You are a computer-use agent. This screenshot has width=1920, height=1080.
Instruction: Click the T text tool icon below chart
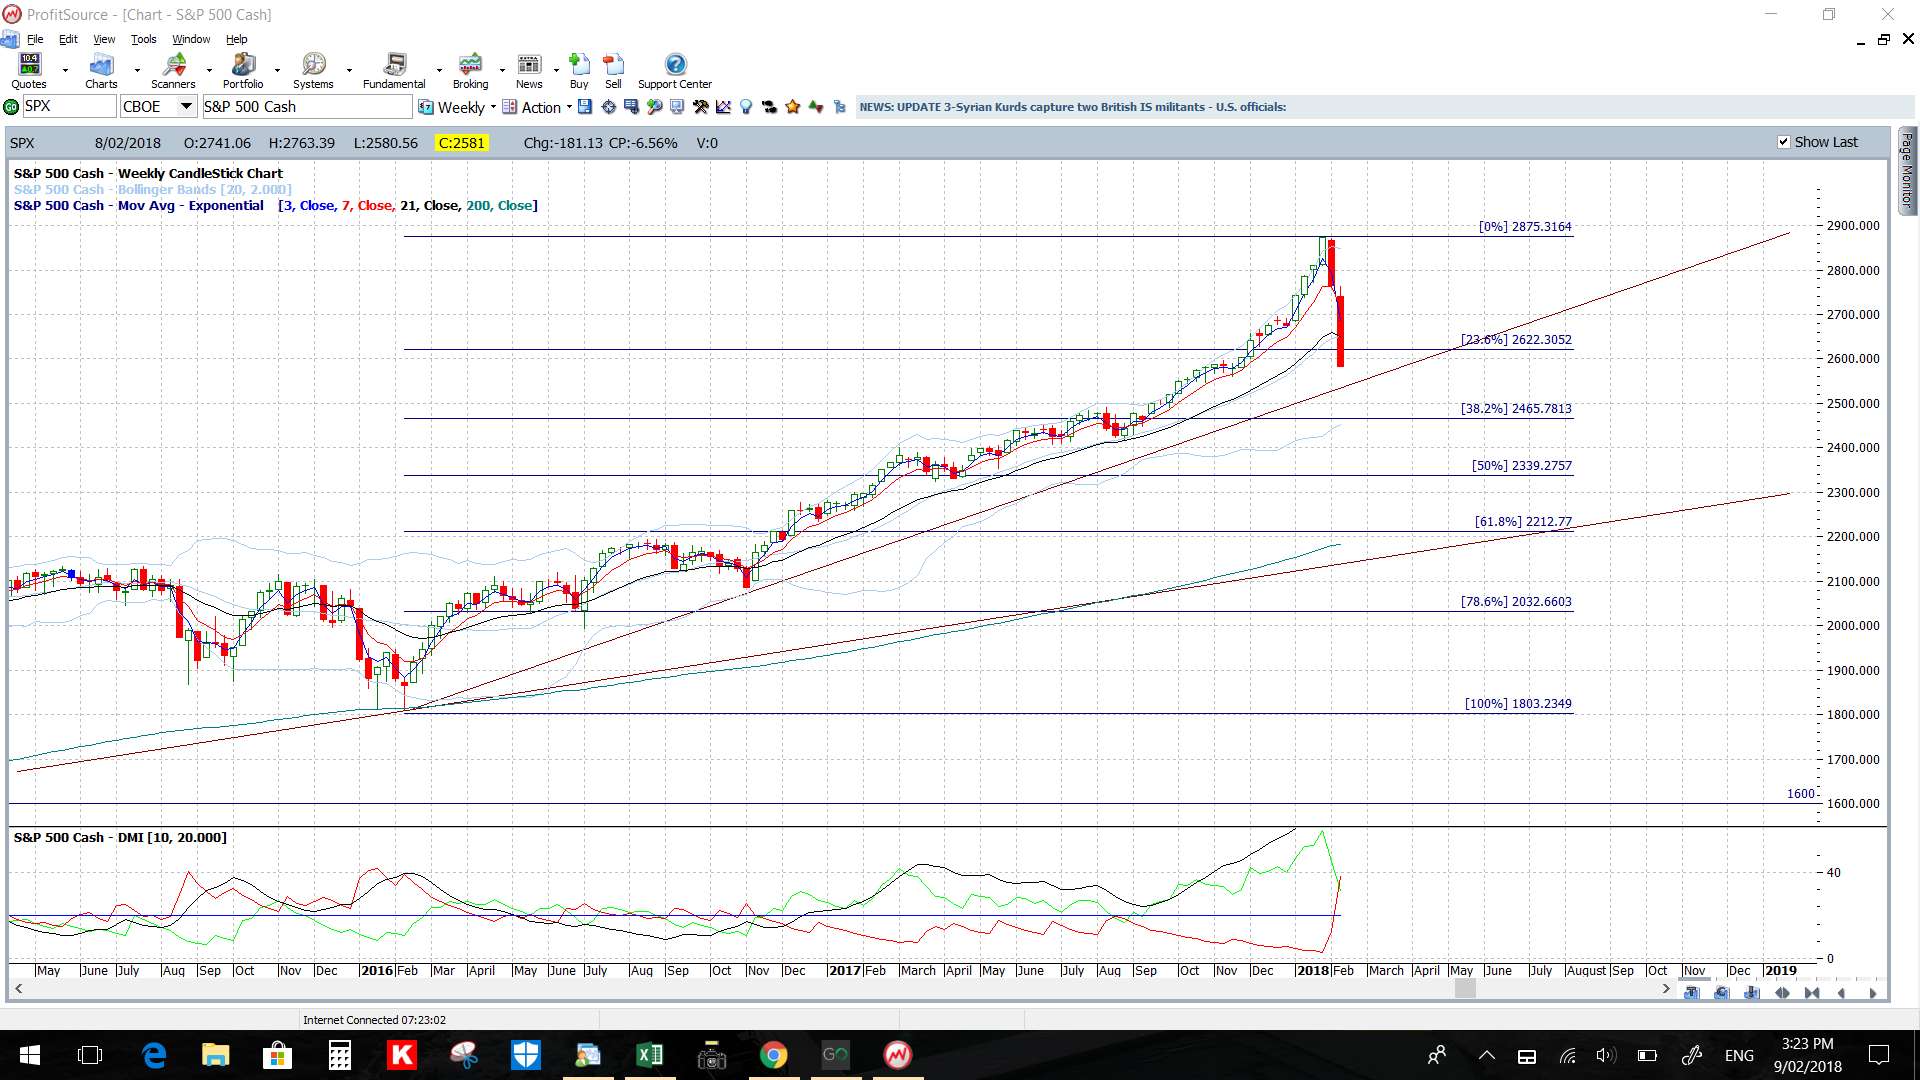click(1692, 993)
